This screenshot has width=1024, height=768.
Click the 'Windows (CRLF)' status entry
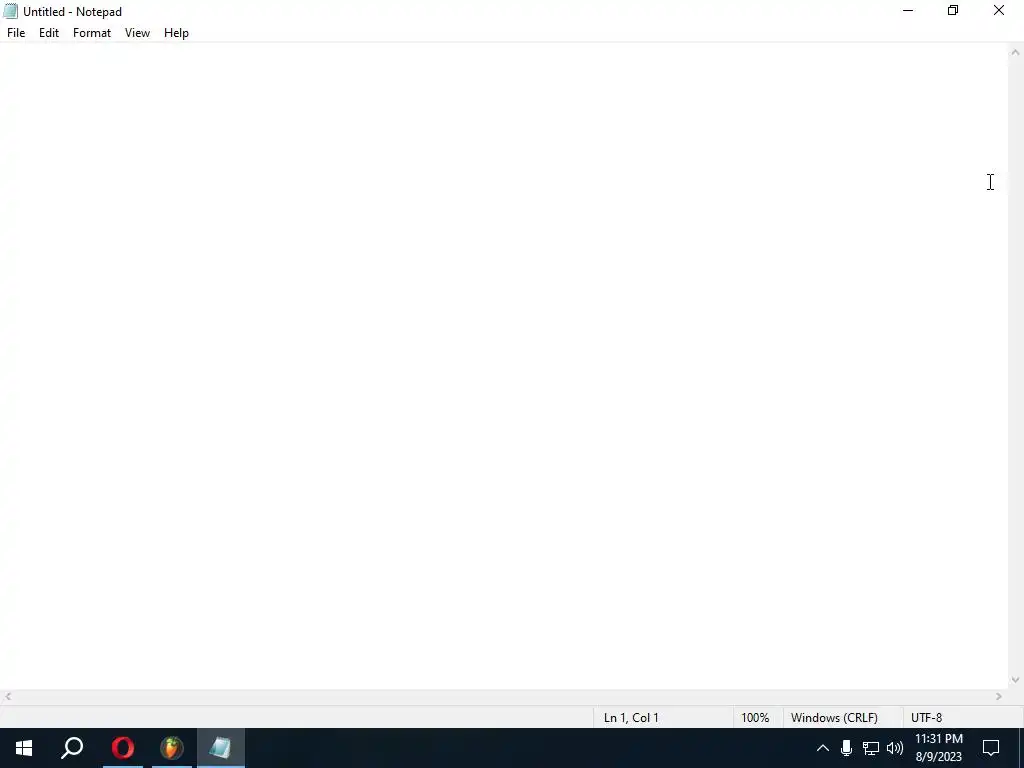click(x=834, y=718)
